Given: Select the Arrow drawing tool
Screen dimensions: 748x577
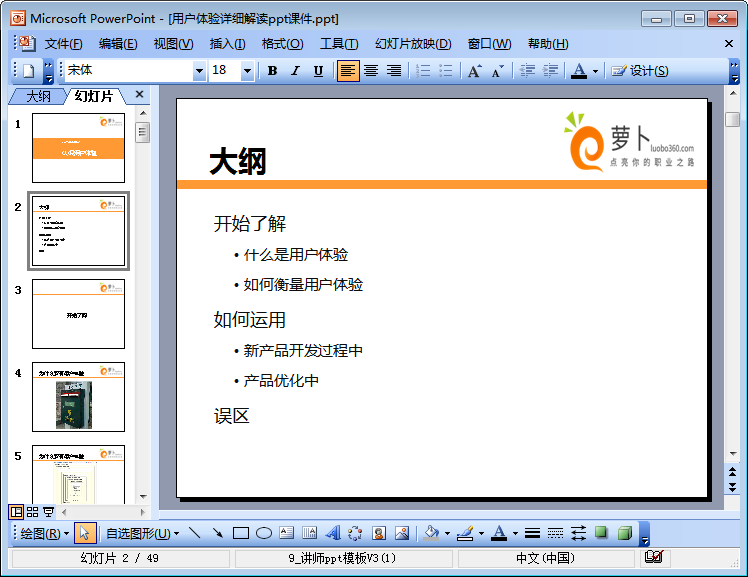Looking at the screenshot, I should coord(217,533).
